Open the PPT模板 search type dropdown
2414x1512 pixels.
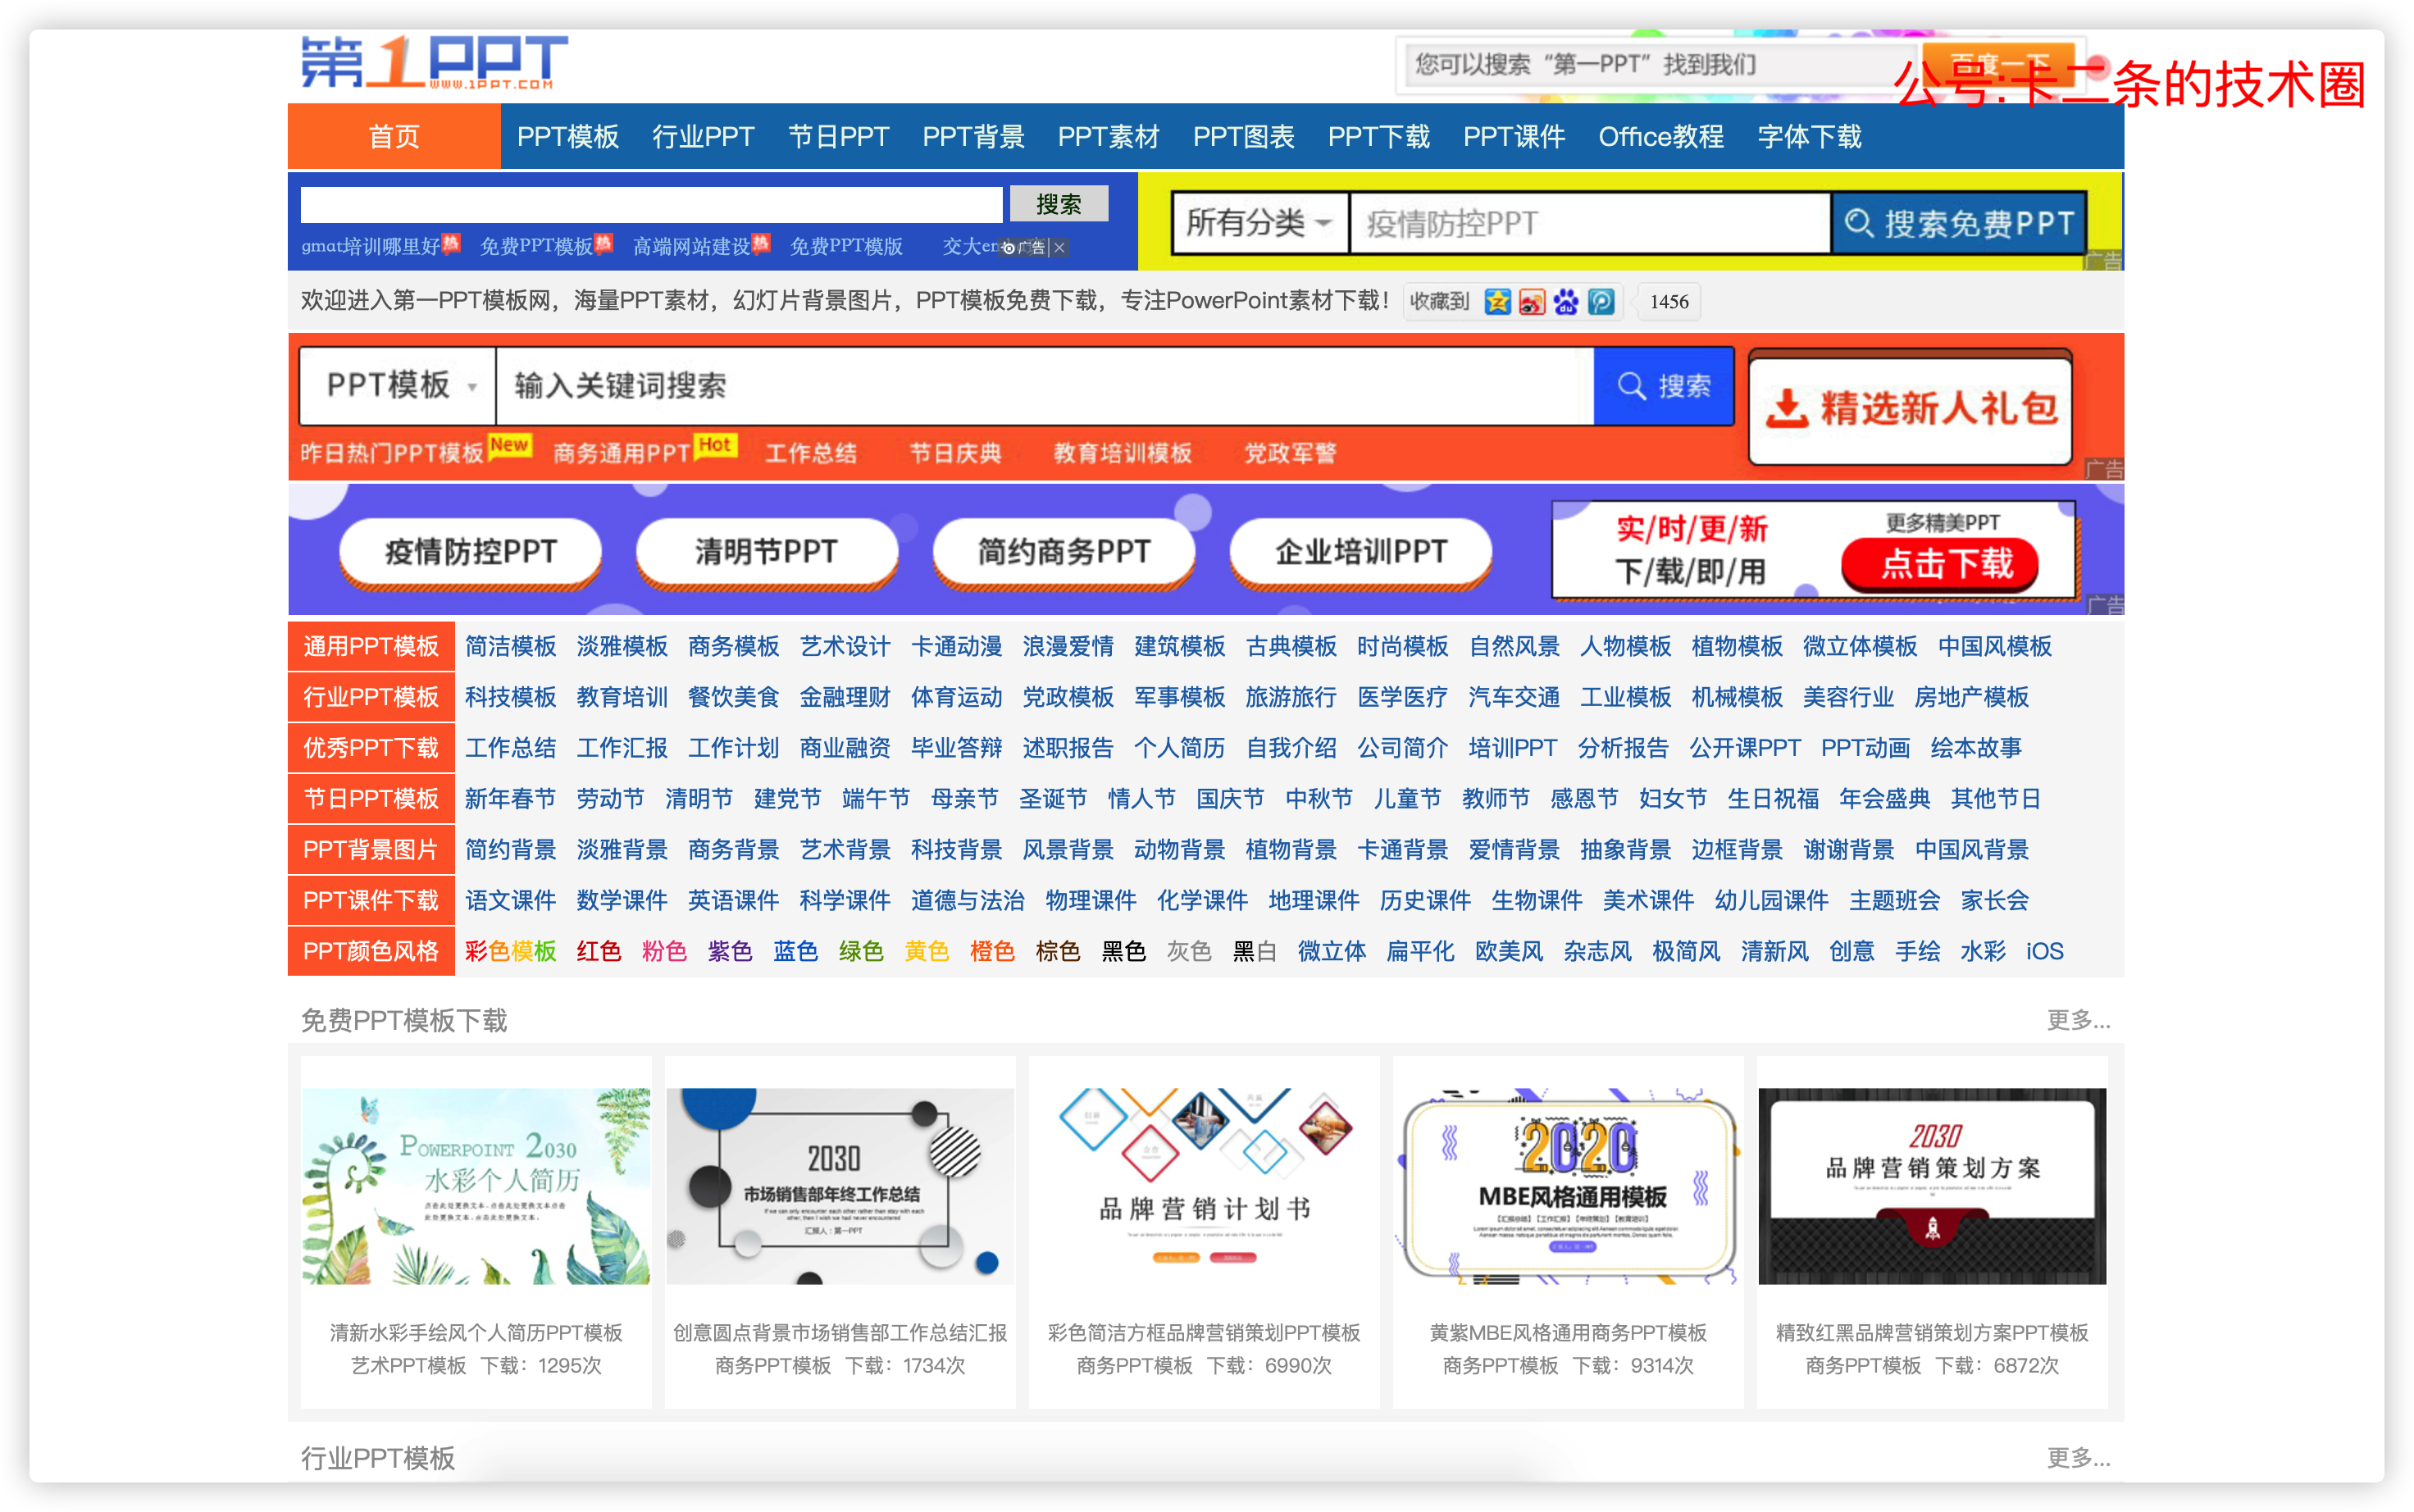399,386
